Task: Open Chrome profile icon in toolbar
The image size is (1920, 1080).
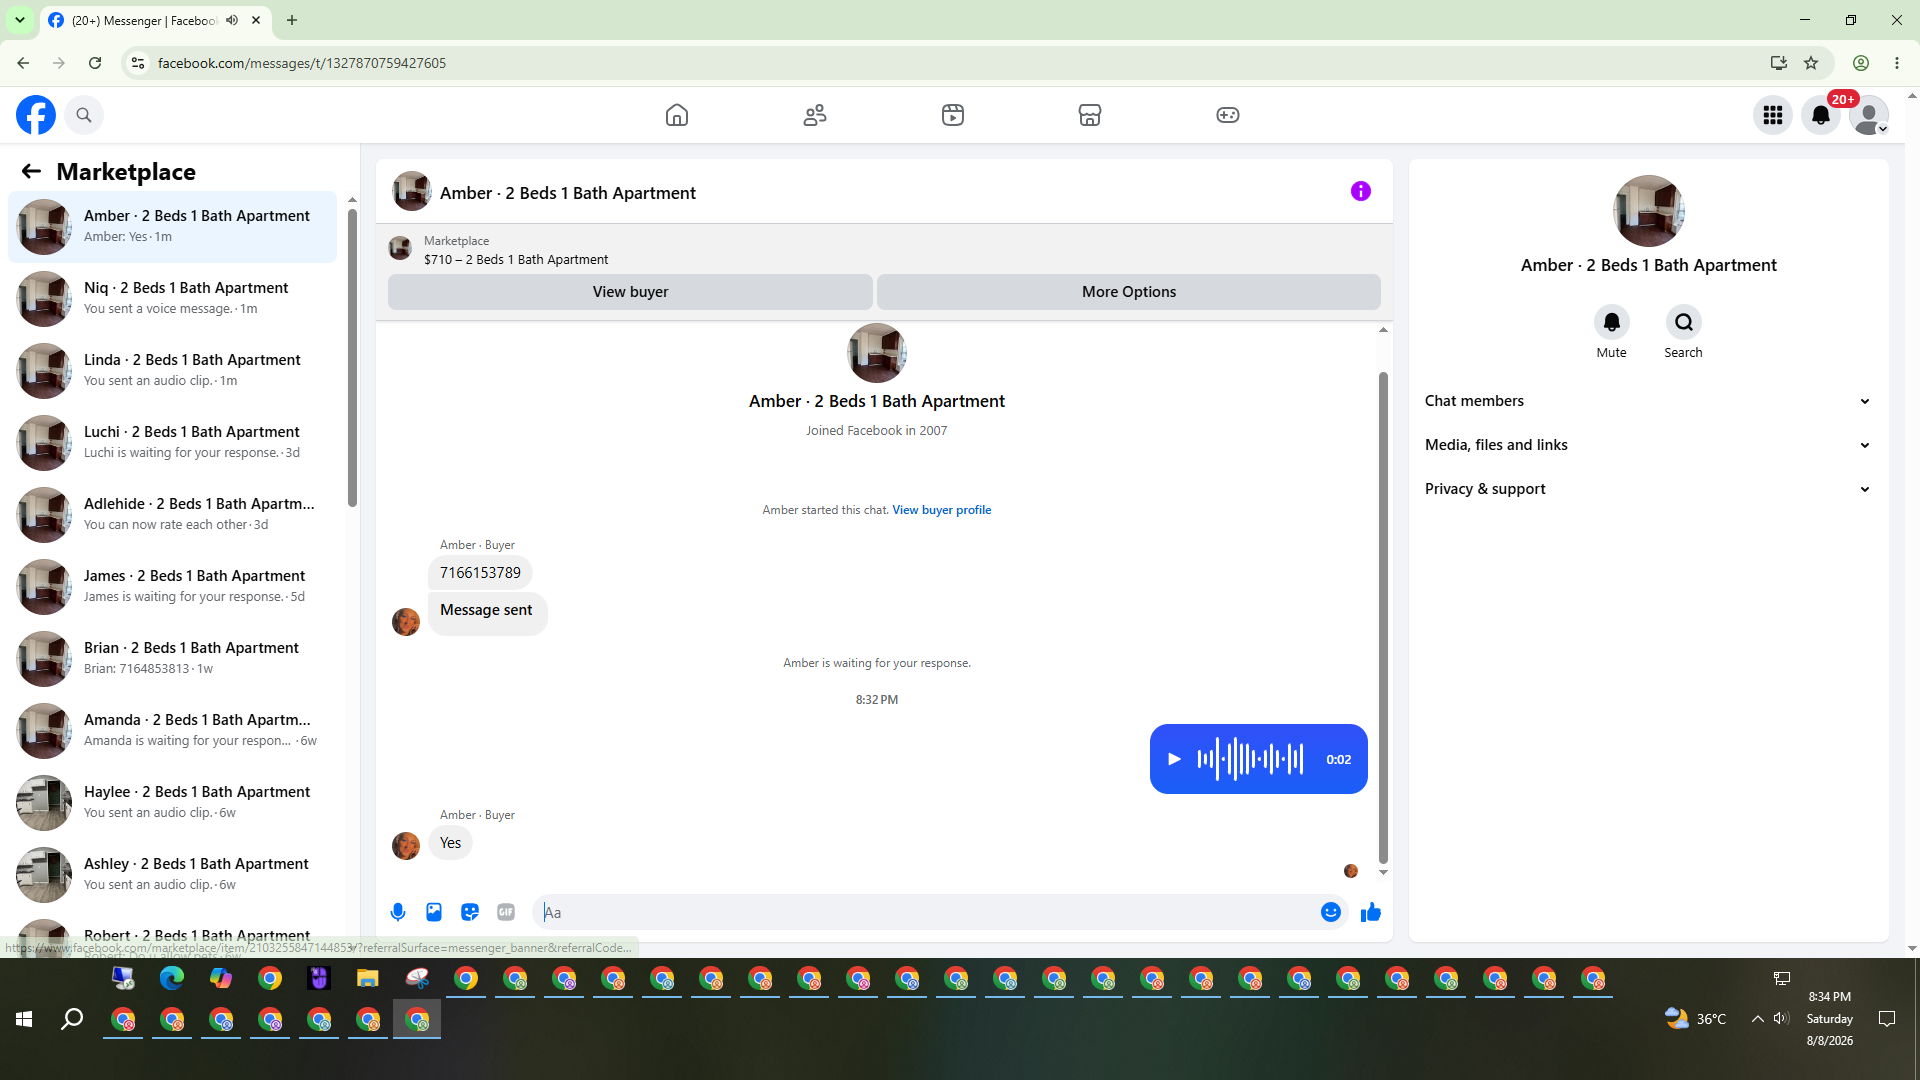Action: [x=1861, y=63]
